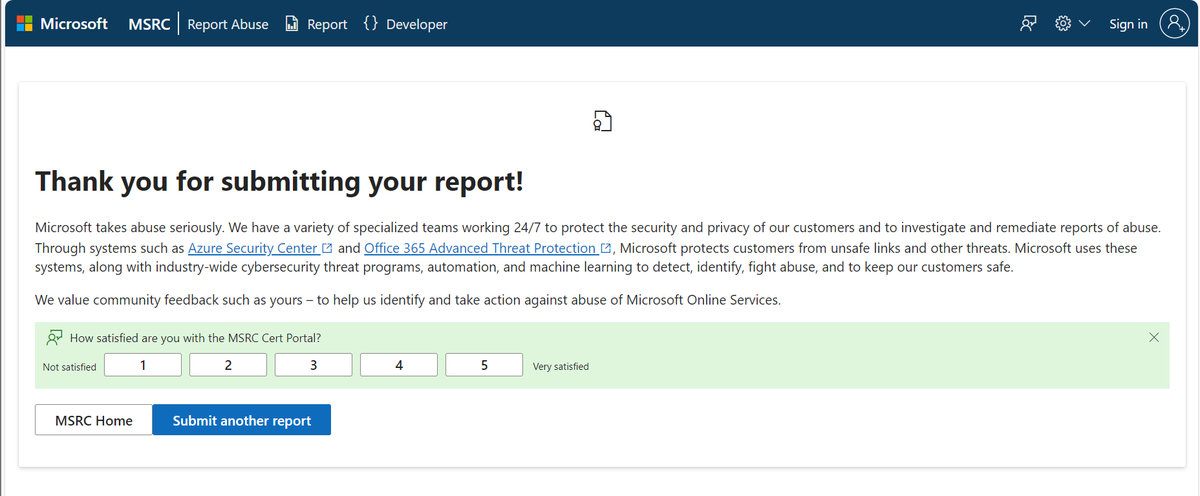Rate satisfaction as 2
Viewport: 1200px width, 496px height.
coord(228,365)
